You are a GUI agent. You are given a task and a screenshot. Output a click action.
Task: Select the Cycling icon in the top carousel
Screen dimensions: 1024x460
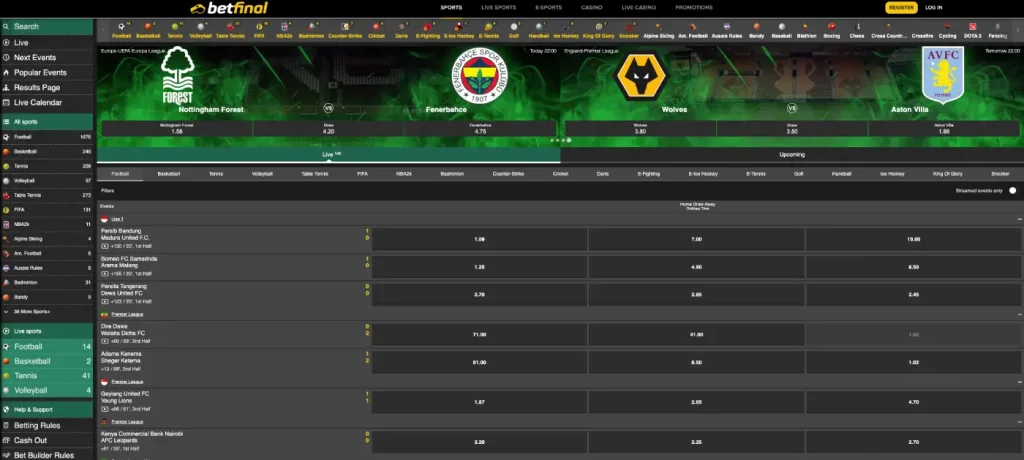click(x=947, y=31)
